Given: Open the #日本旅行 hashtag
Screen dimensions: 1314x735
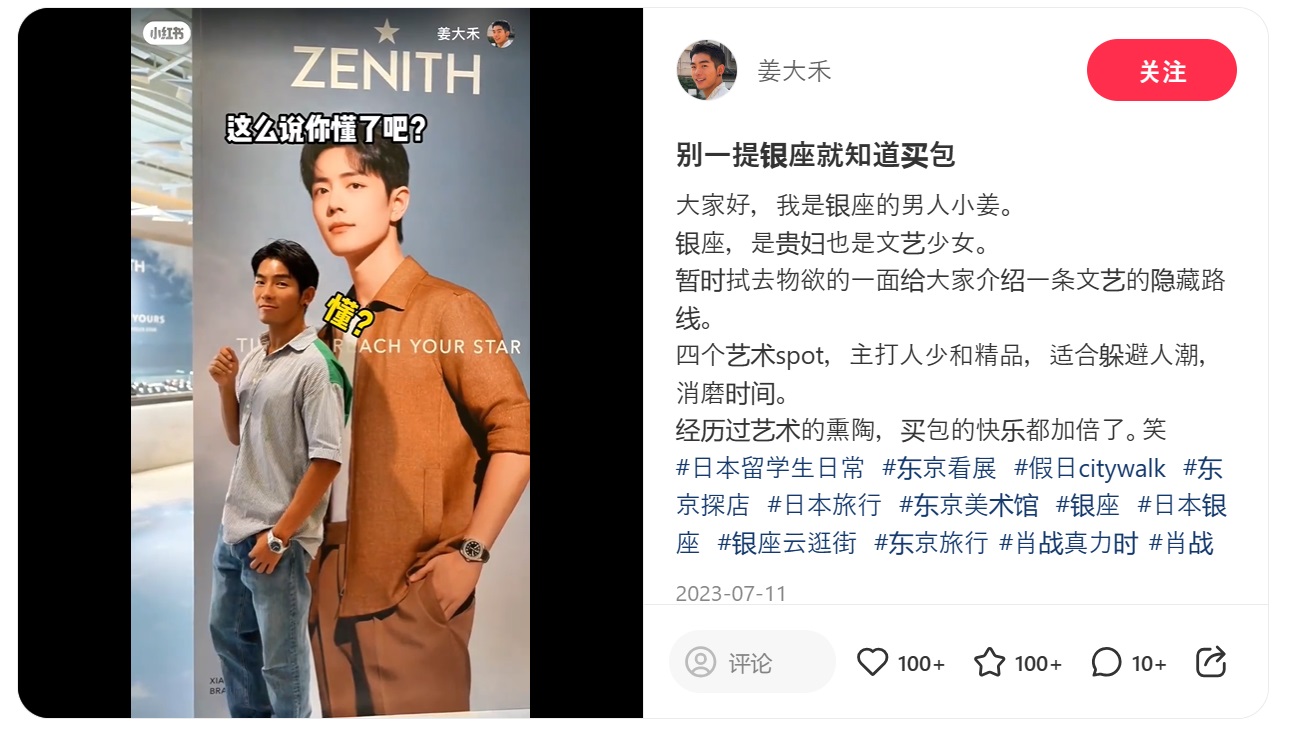Looking at the screenshot, I should click(825, 505).
